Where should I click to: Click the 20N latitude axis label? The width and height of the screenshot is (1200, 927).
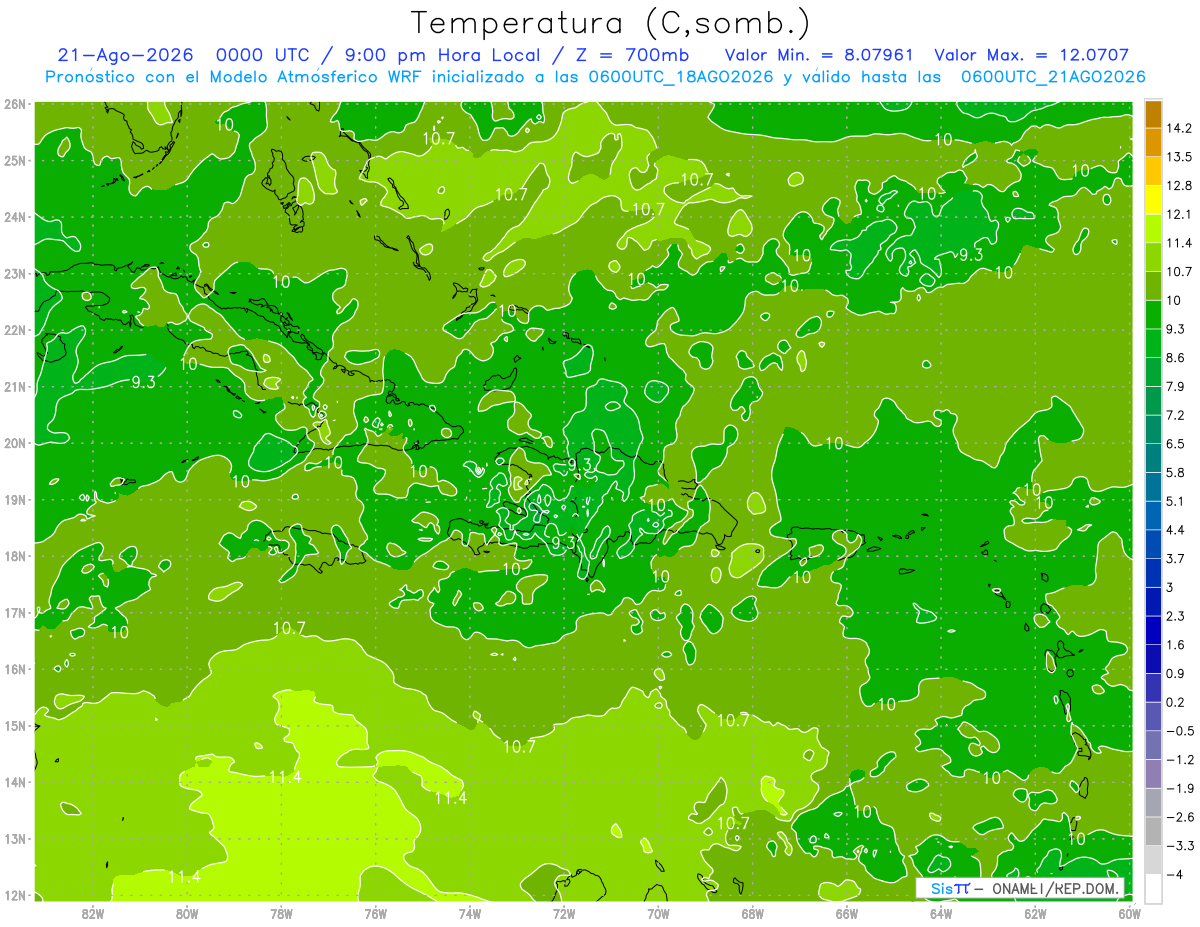[15, 443]
